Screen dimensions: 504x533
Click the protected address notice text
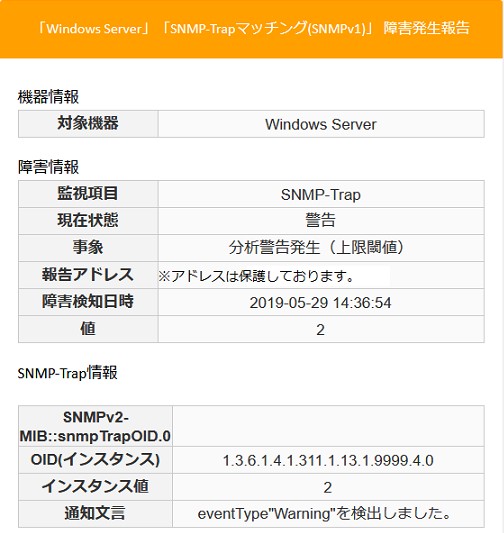256,276
